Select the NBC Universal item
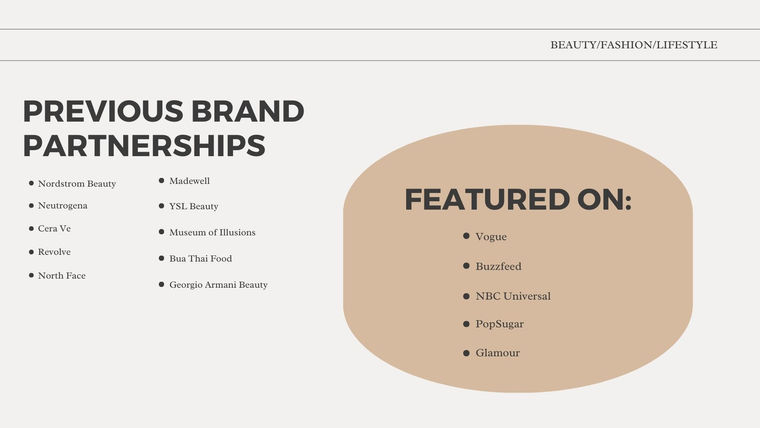760x428 pixels. click(513, 296)
